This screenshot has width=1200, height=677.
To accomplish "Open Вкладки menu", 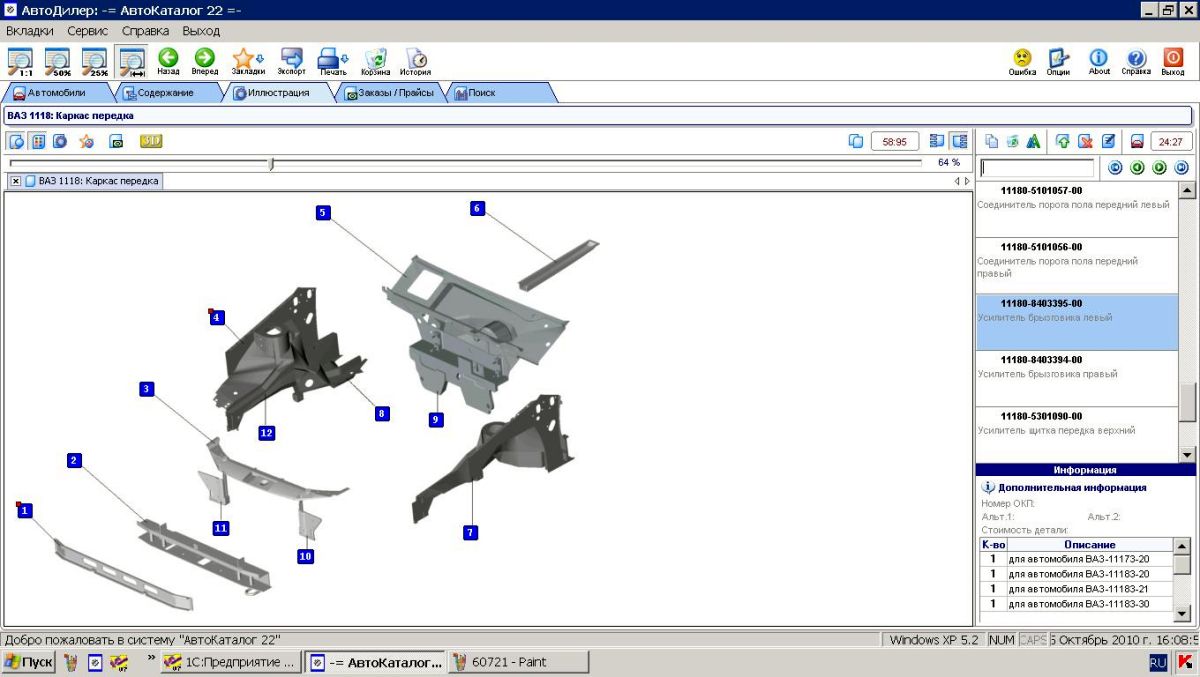I will point(30,31).
